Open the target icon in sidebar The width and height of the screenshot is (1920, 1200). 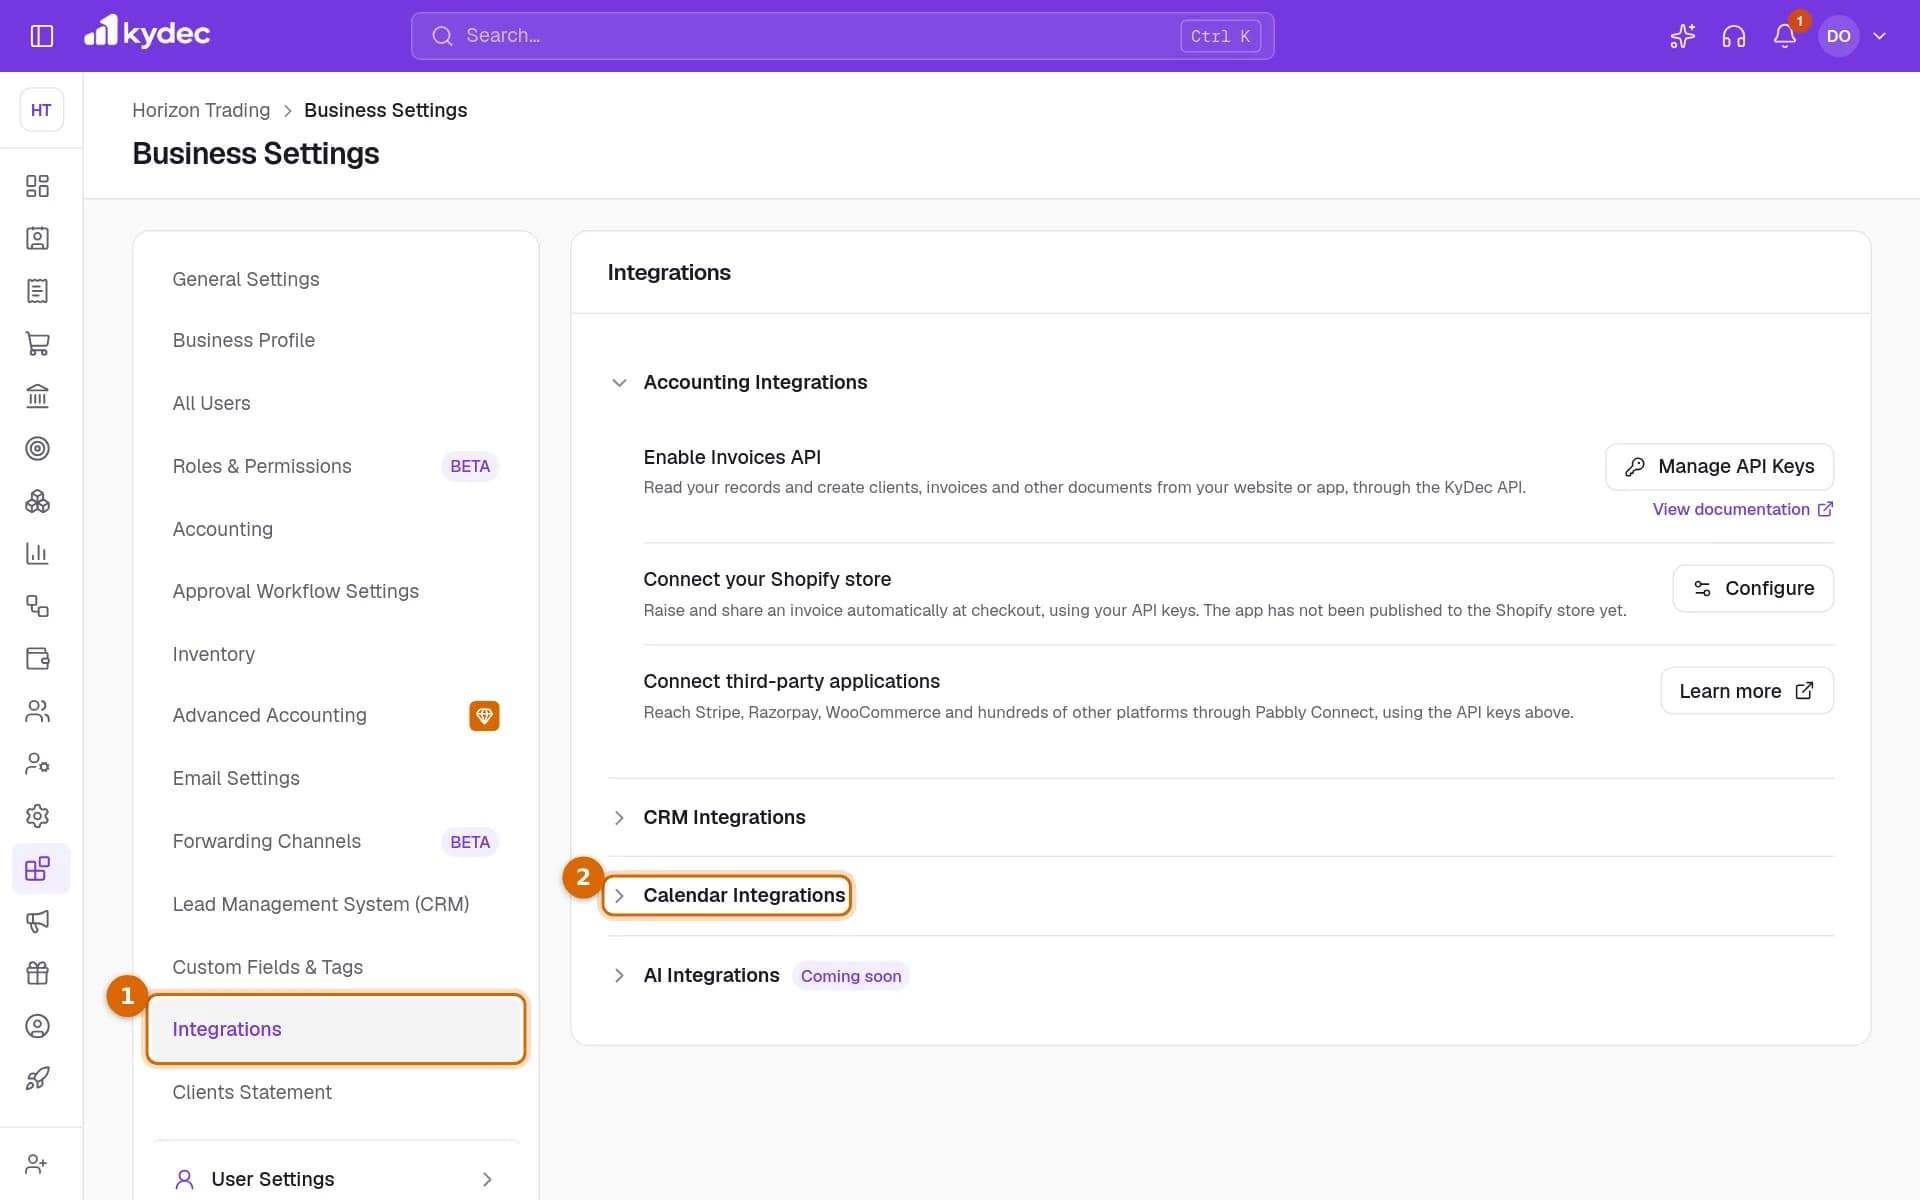pos(37,448)
